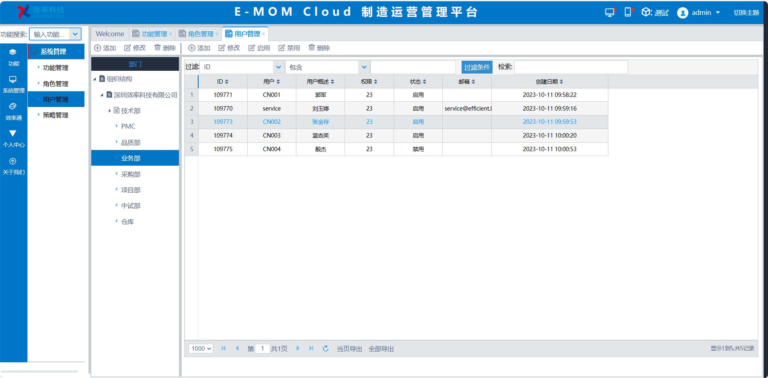
Task: Open 角色管理 in the side menu
Action: [x=56, y=84]
